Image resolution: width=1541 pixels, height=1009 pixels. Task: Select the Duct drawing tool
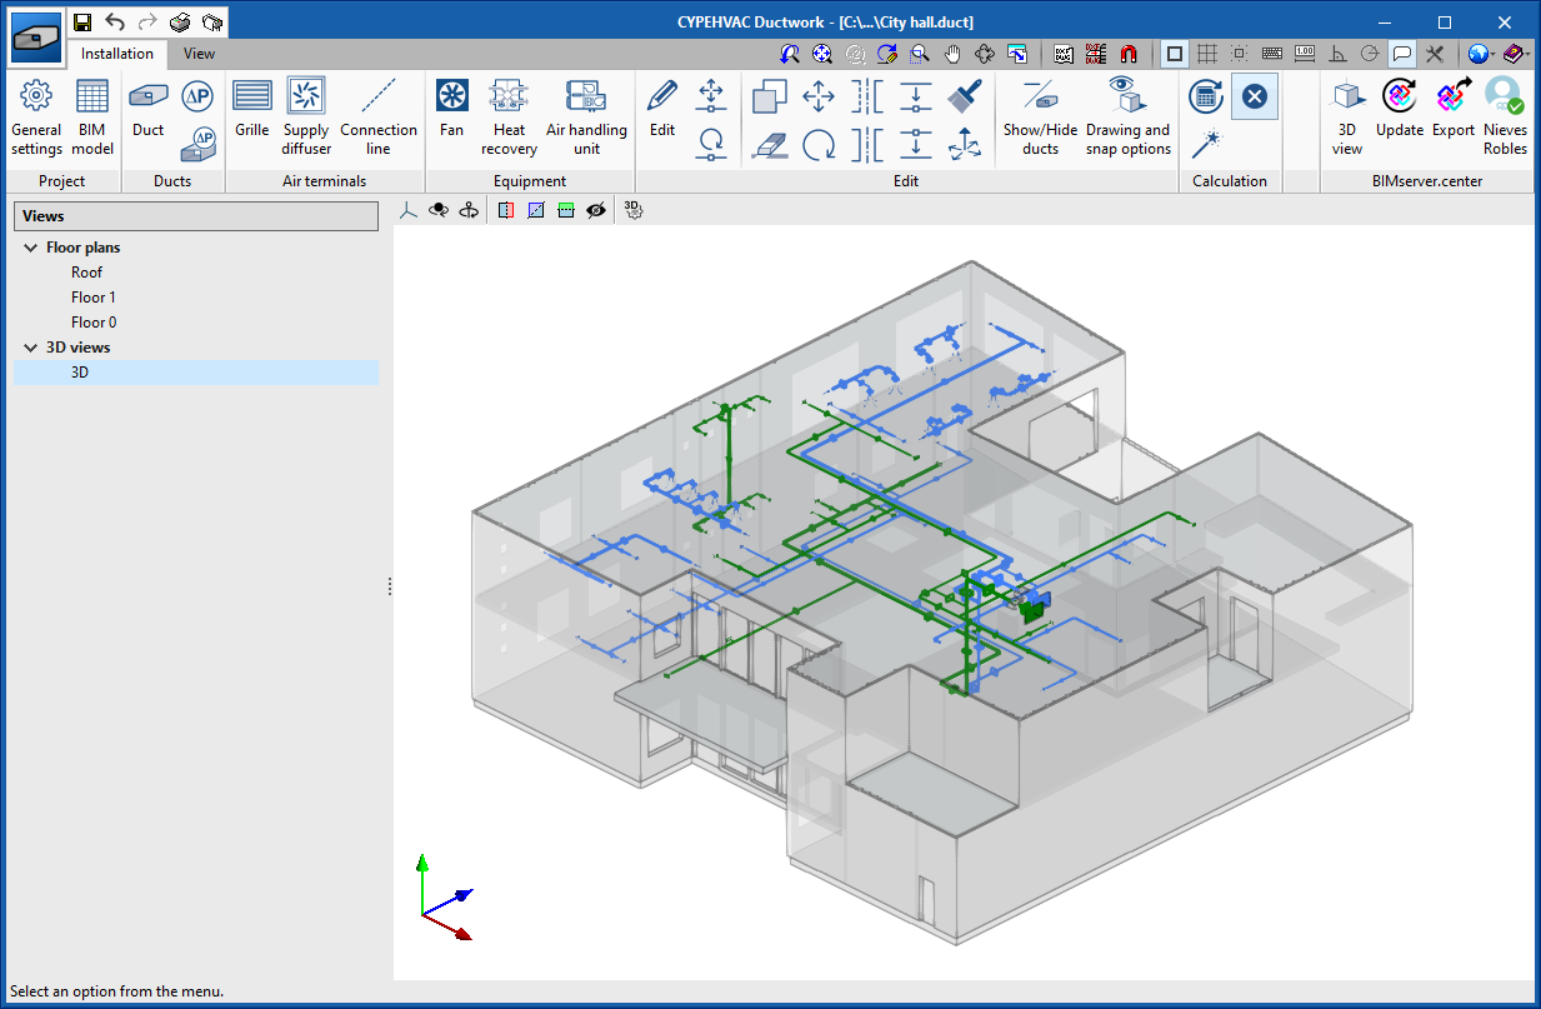coord(147,115)
